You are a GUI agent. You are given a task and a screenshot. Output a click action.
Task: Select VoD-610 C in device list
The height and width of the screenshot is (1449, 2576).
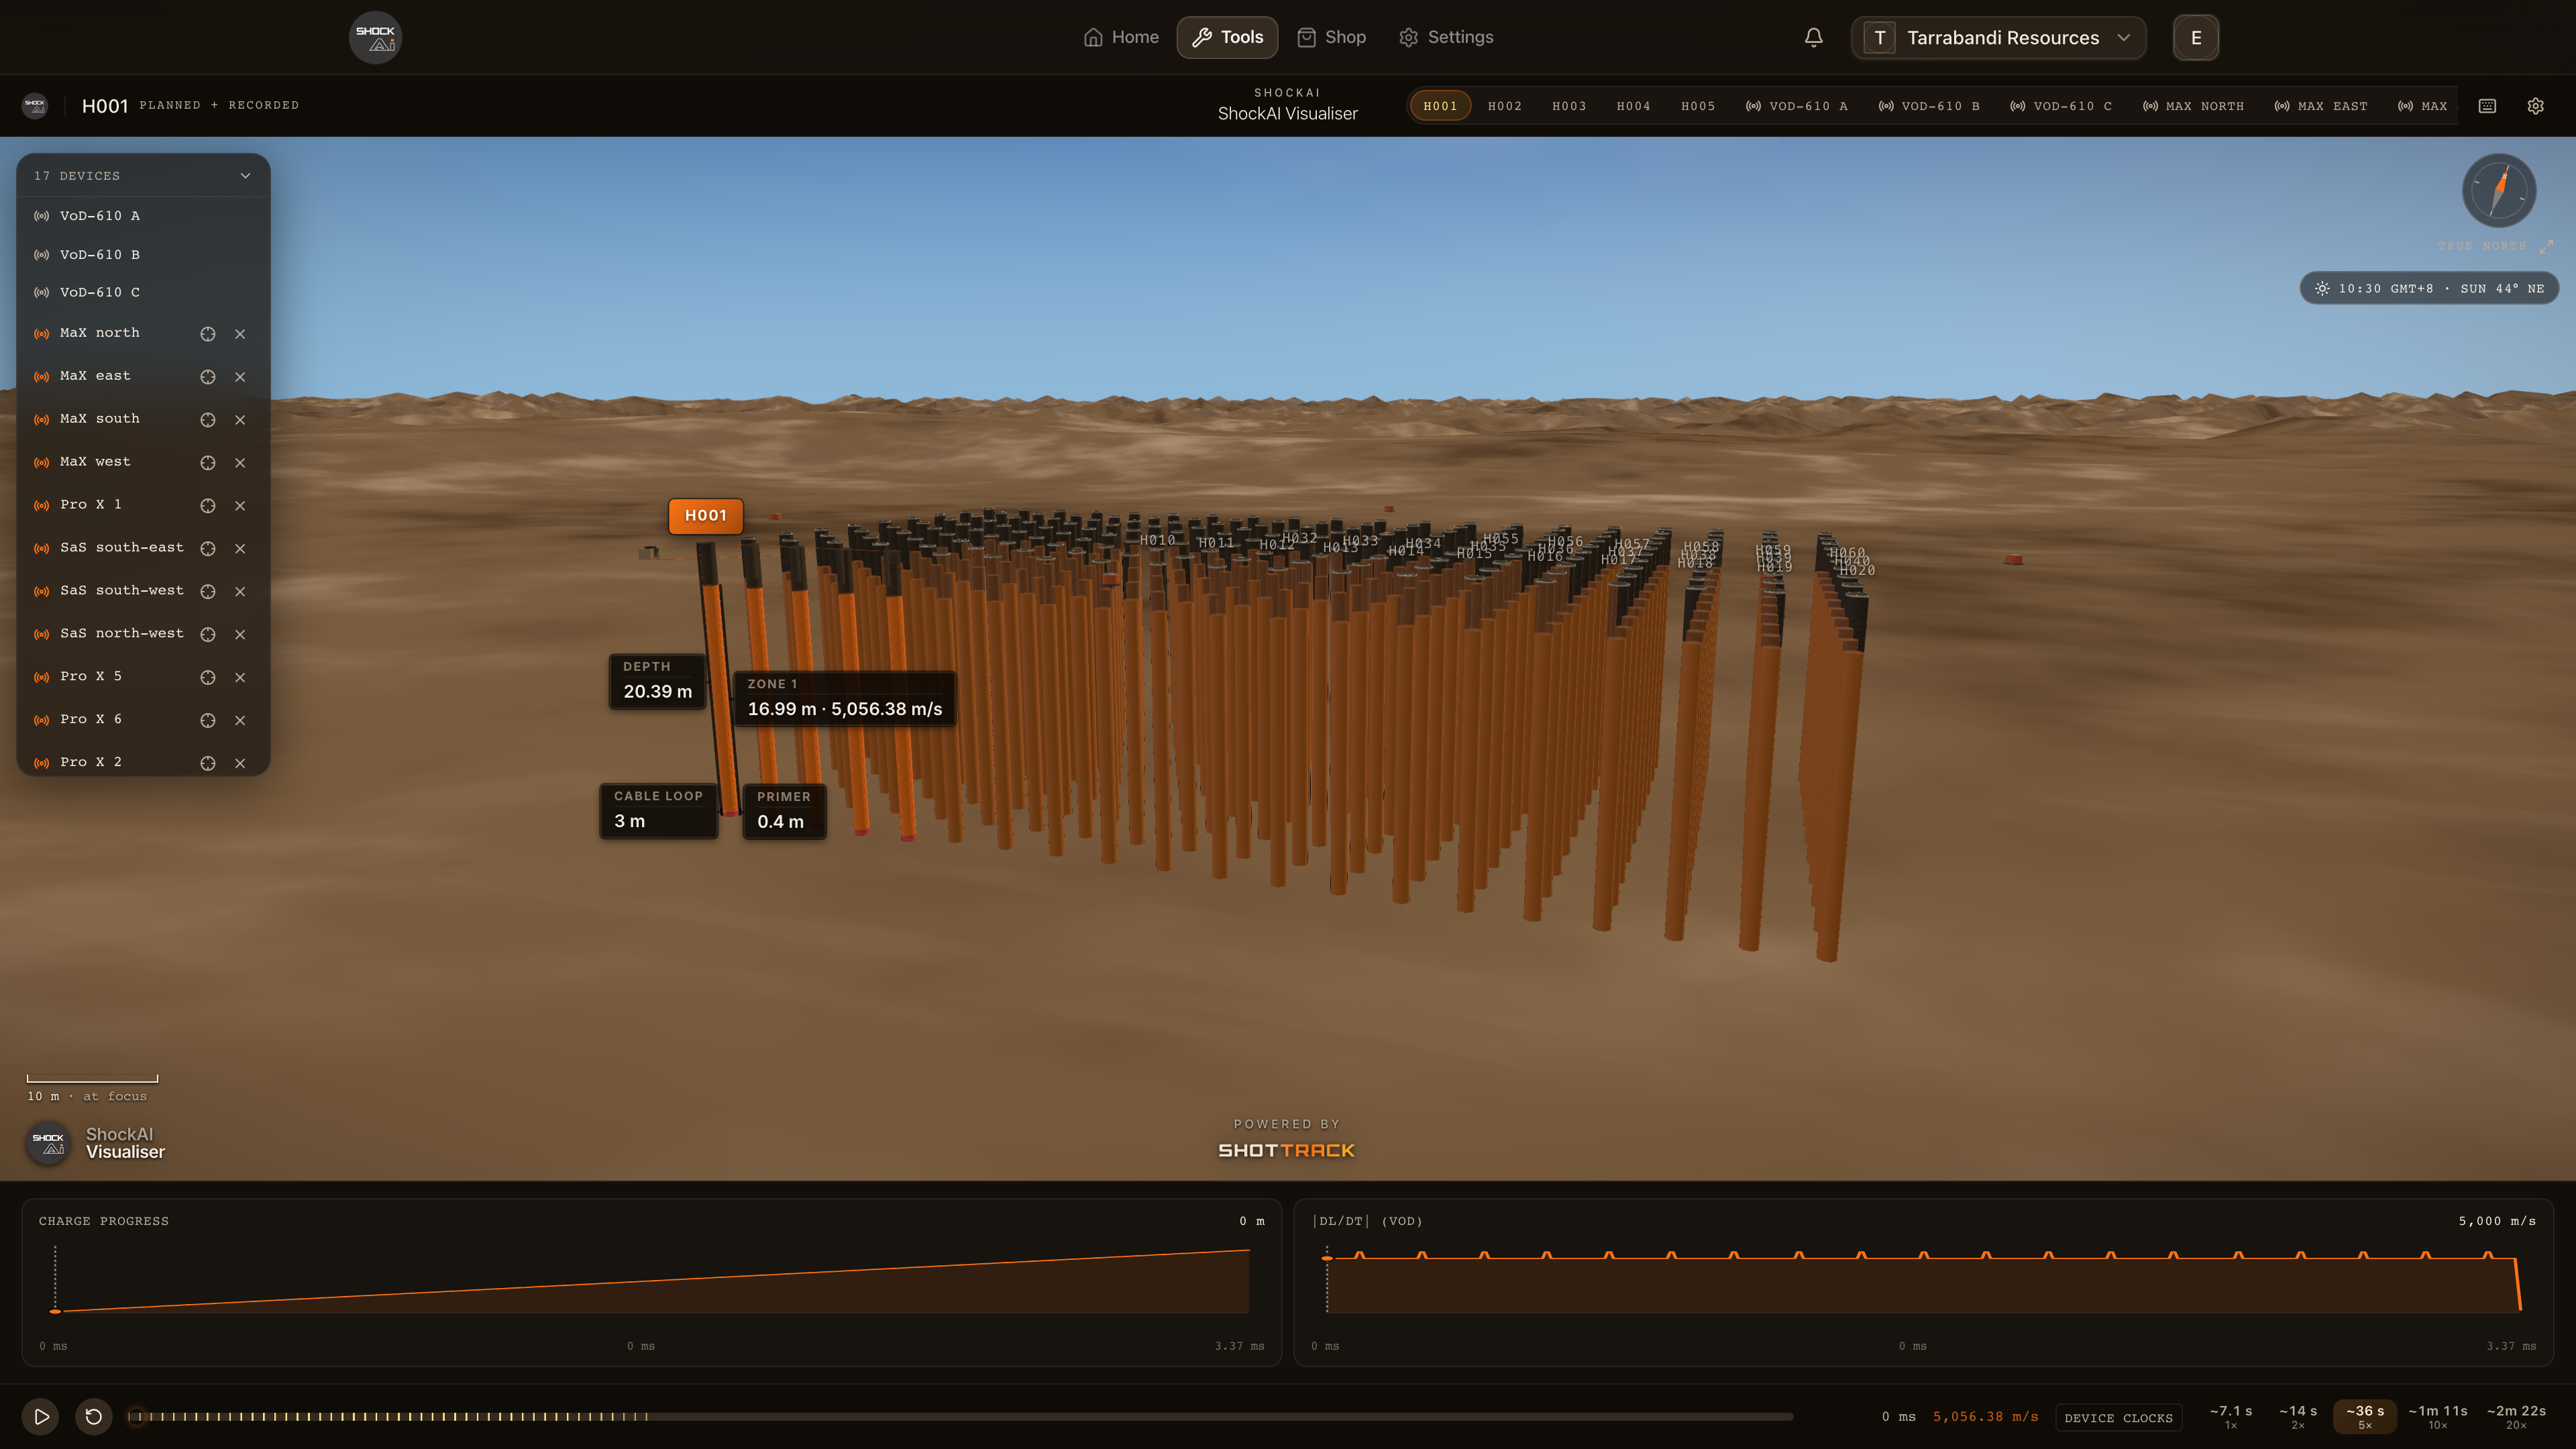pyautogui.click(x=144, y=293)
